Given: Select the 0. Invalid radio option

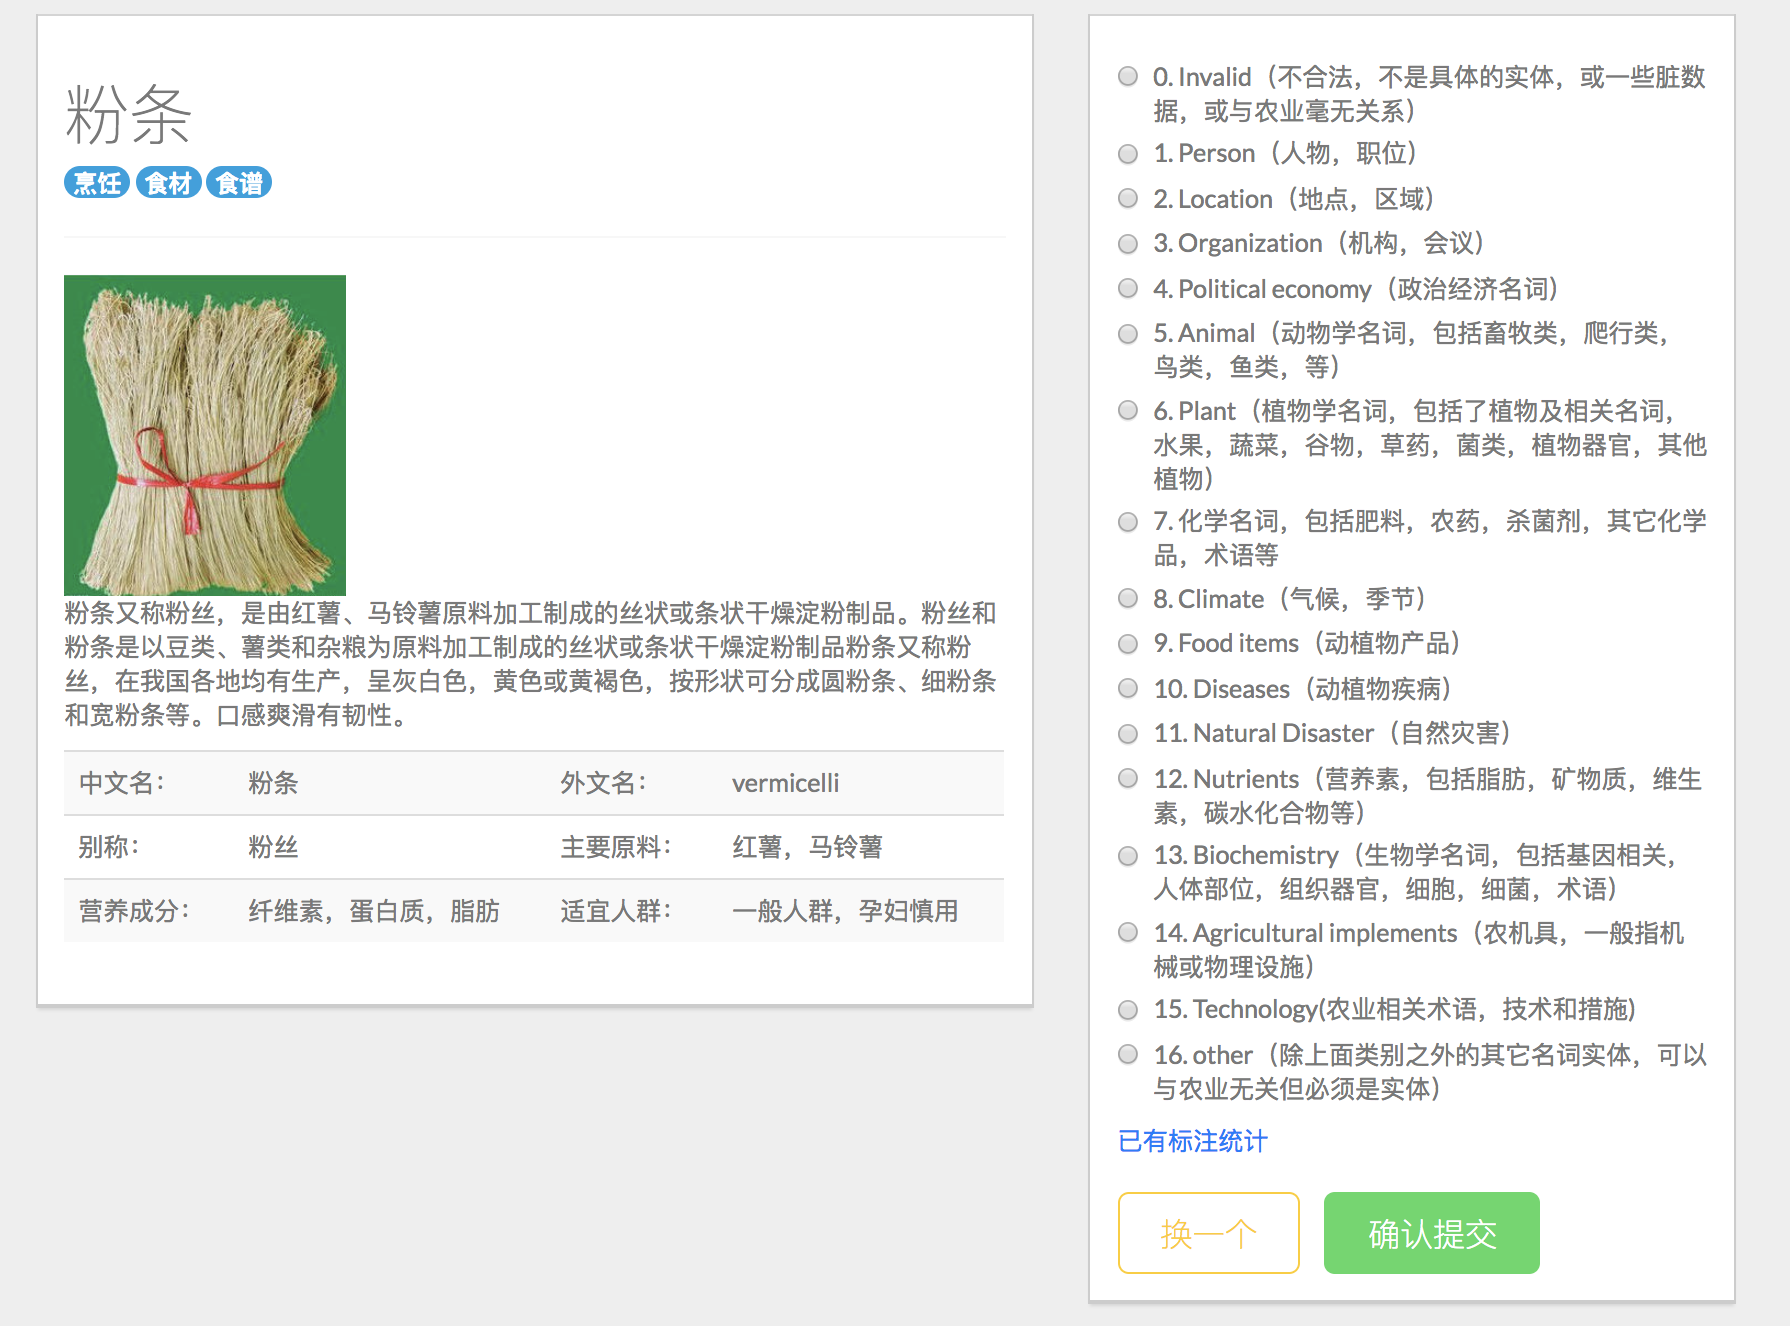Looking at the screenshot, I should [x=1128, y=77].
